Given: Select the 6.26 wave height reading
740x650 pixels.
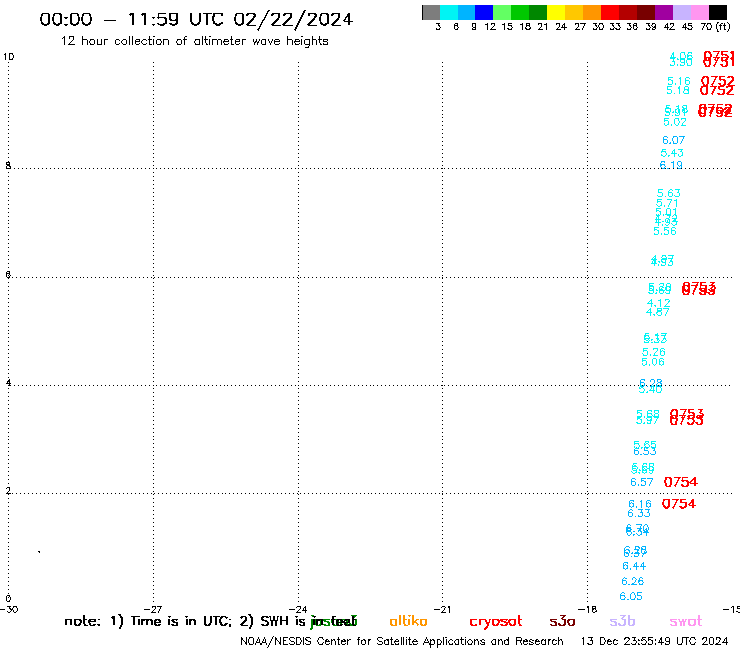Looking at the screenshot, I should (x=632, y=581).
